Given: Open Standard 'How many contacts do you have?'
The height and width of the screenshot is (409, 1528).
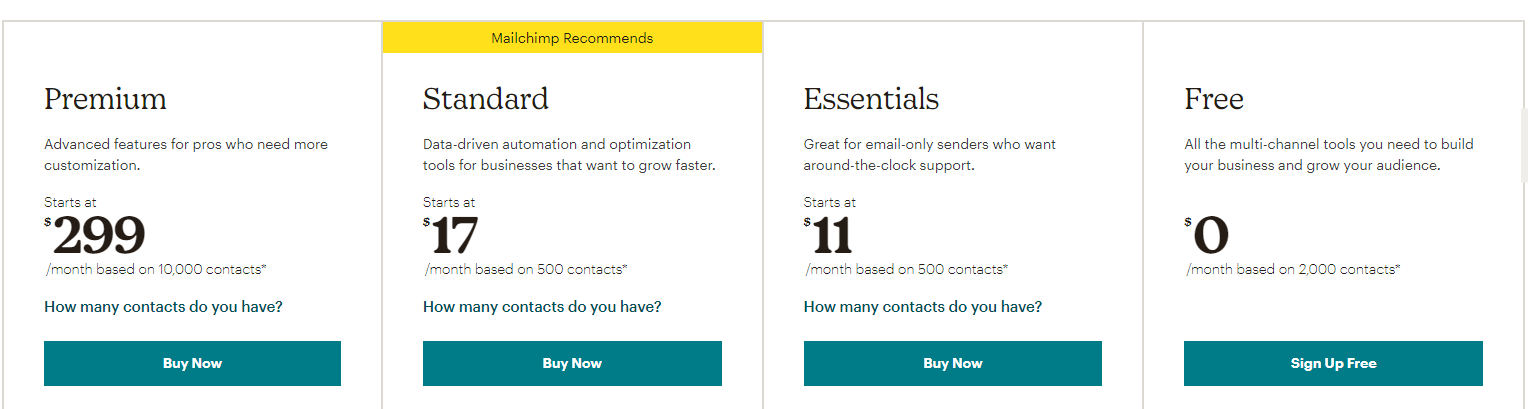Looking at the screenshot, I should click(x=542, y=306).
